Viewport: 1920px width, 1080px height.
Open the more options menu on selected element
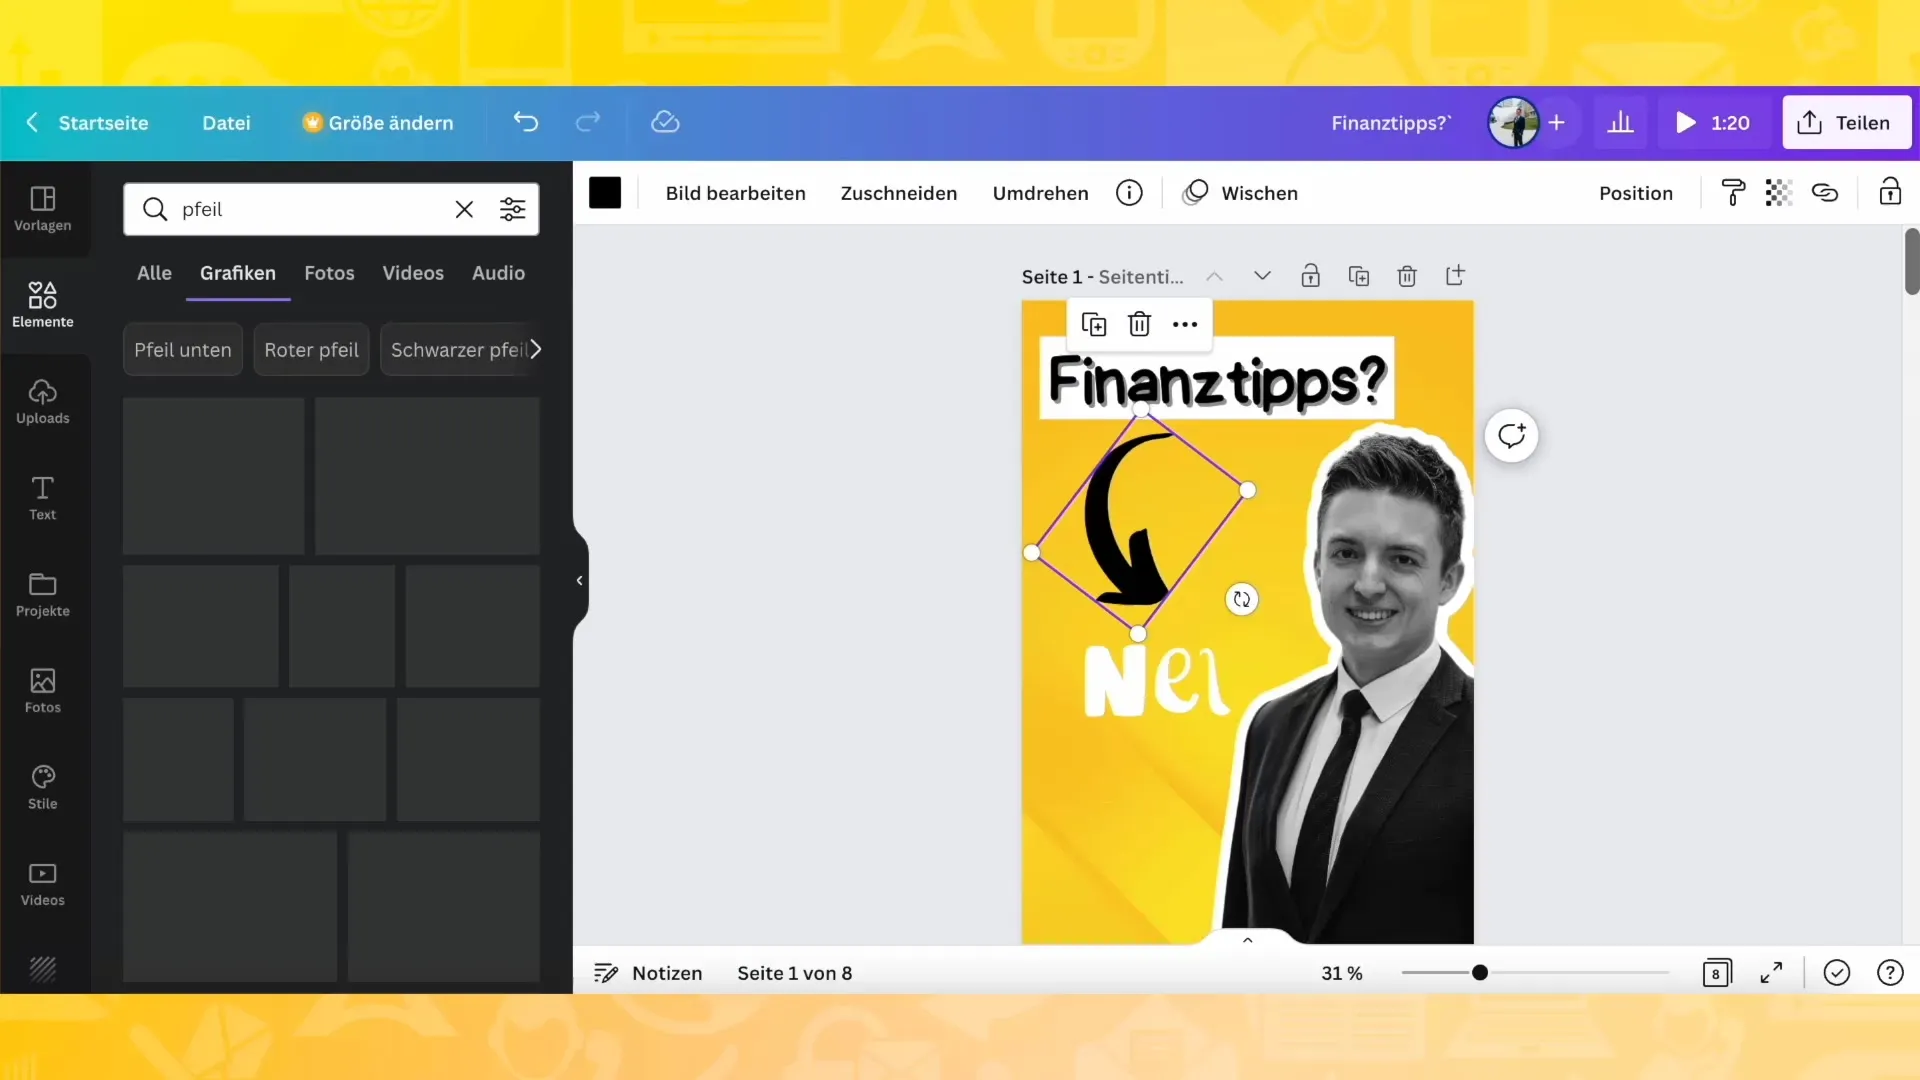click(1184, 324)
